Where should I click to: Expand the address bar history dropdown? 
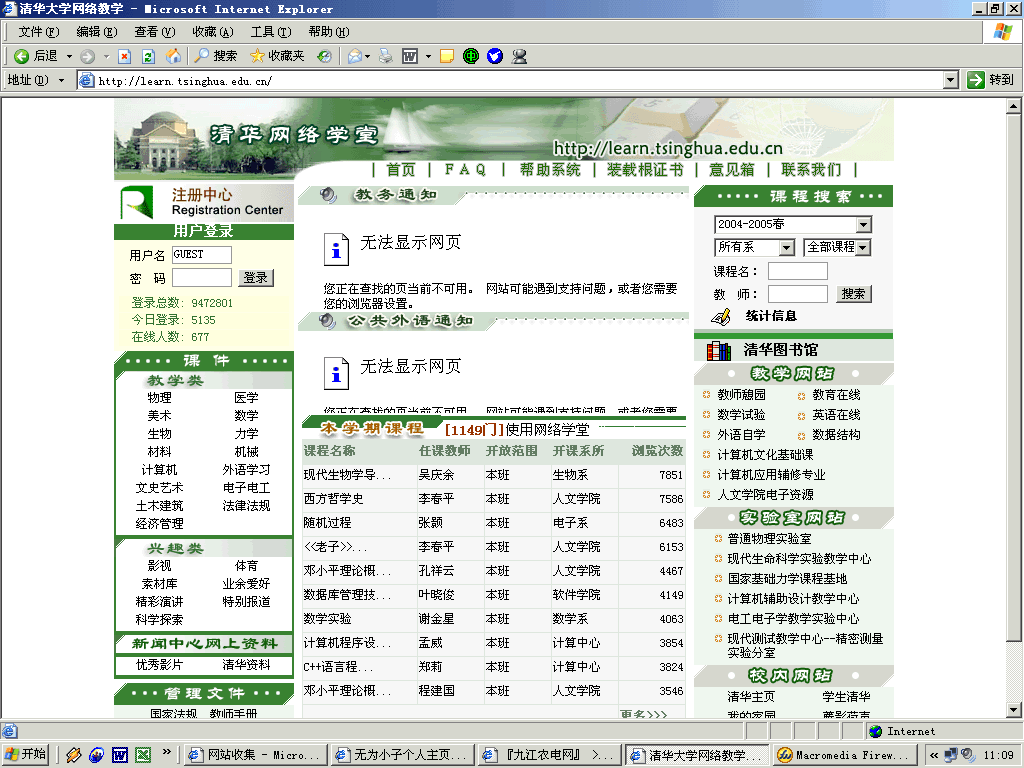(x=951, y=80)
